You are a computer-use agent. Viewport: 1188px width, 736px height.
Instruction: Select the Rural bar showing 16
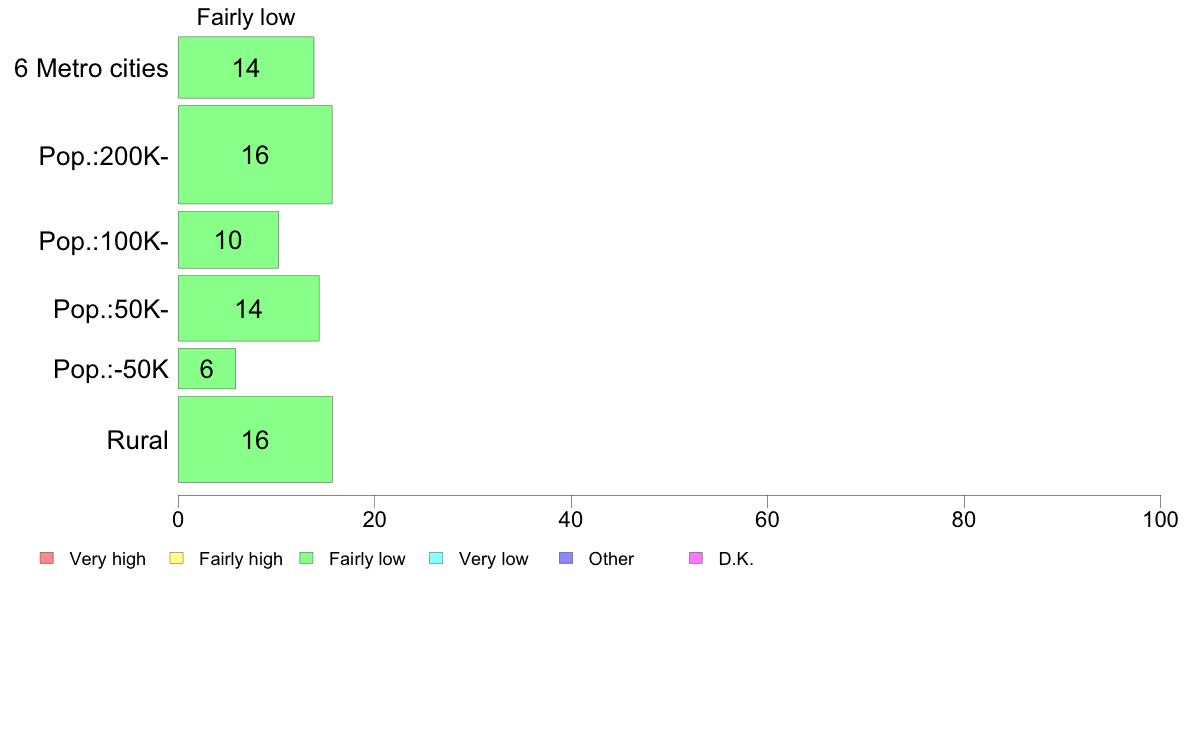255,439
